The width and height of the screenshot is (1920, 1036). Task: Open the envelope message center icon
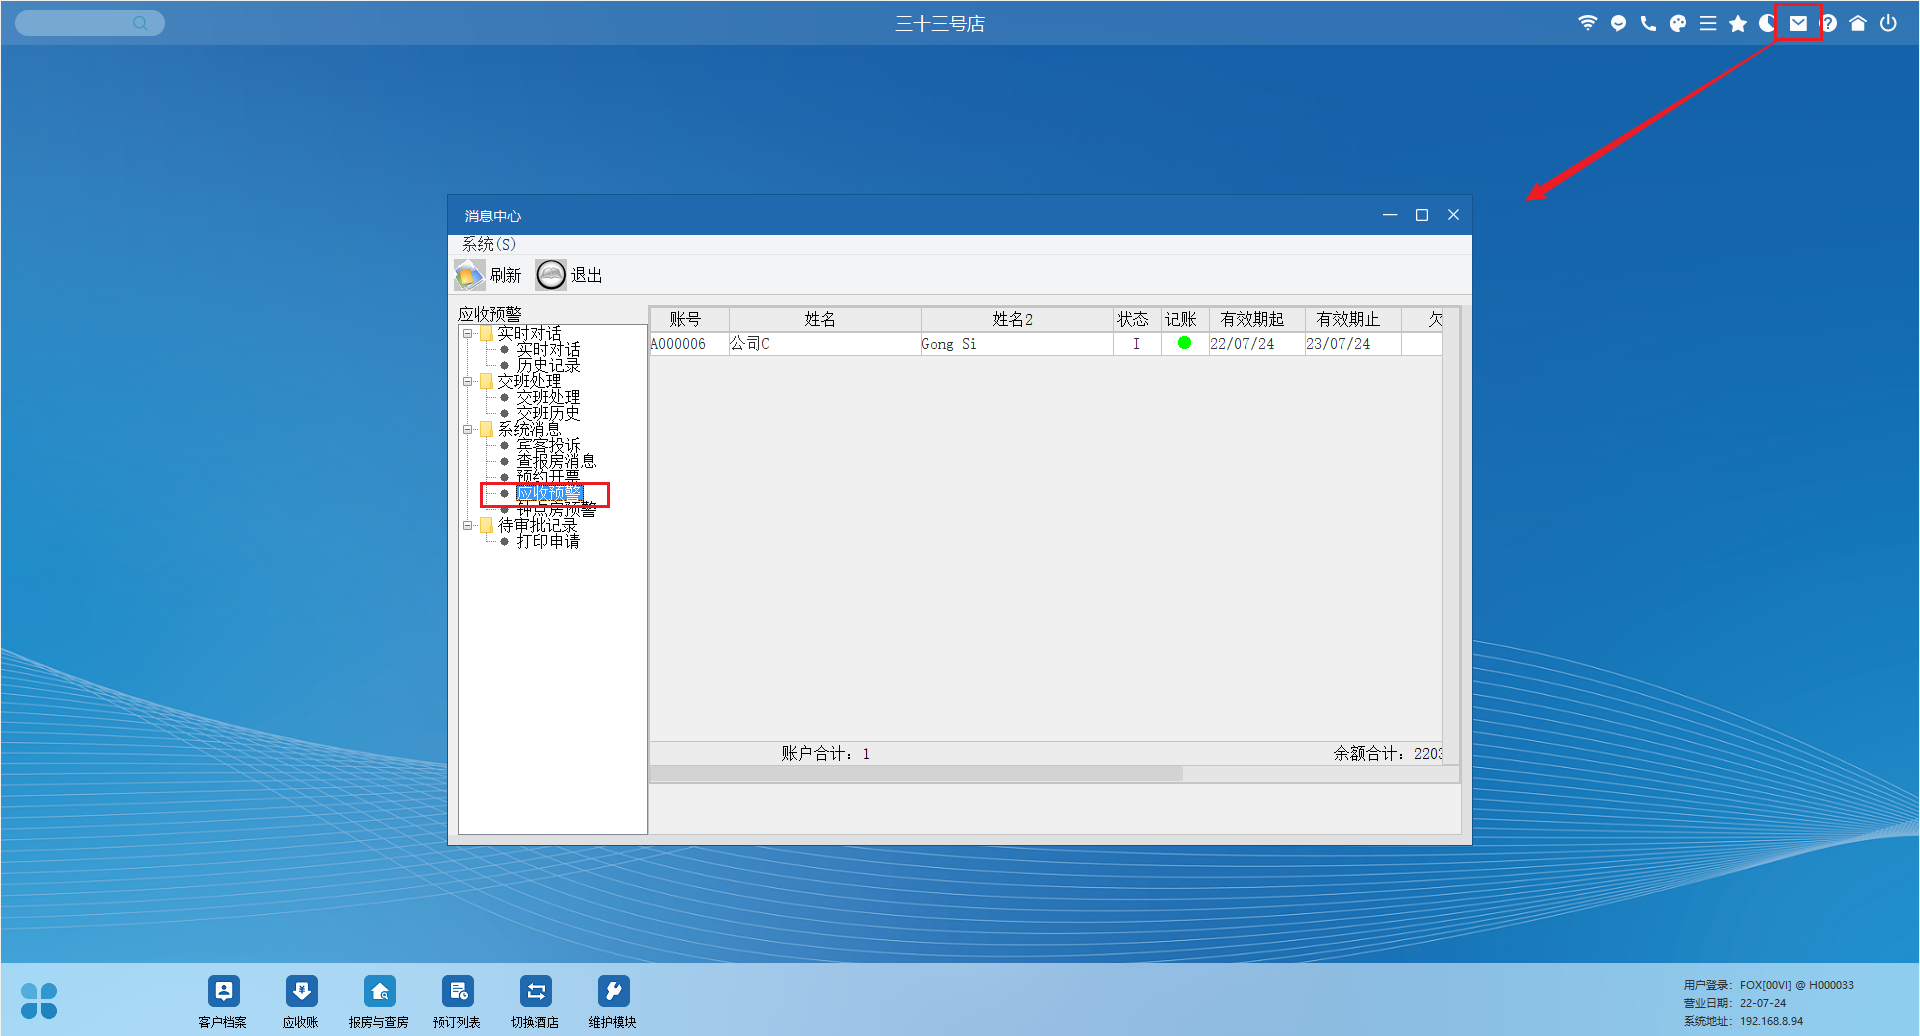[x=1798, y=23]
